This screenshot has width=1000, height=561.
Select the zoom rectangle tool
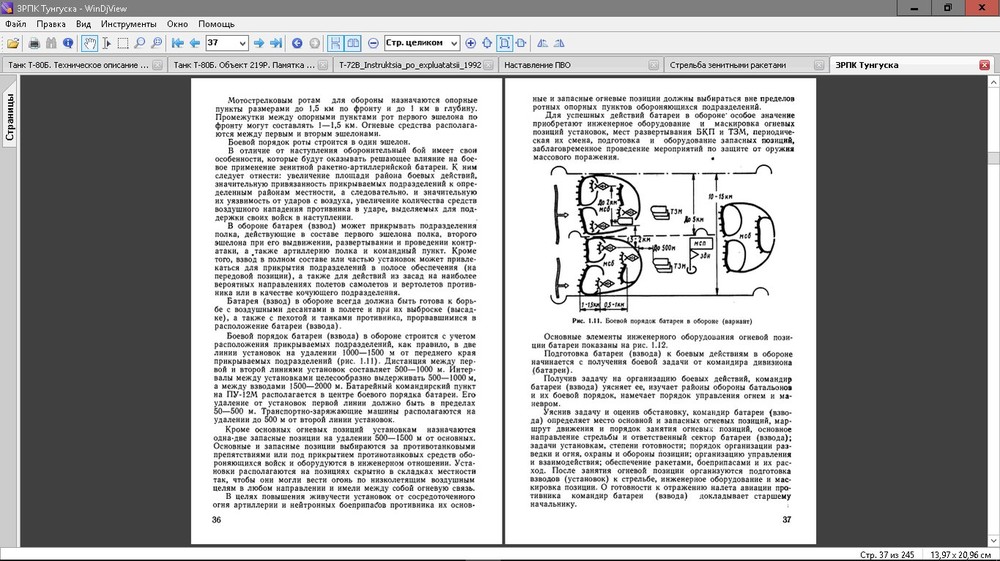pyautogui.click(x=157, y=43)
